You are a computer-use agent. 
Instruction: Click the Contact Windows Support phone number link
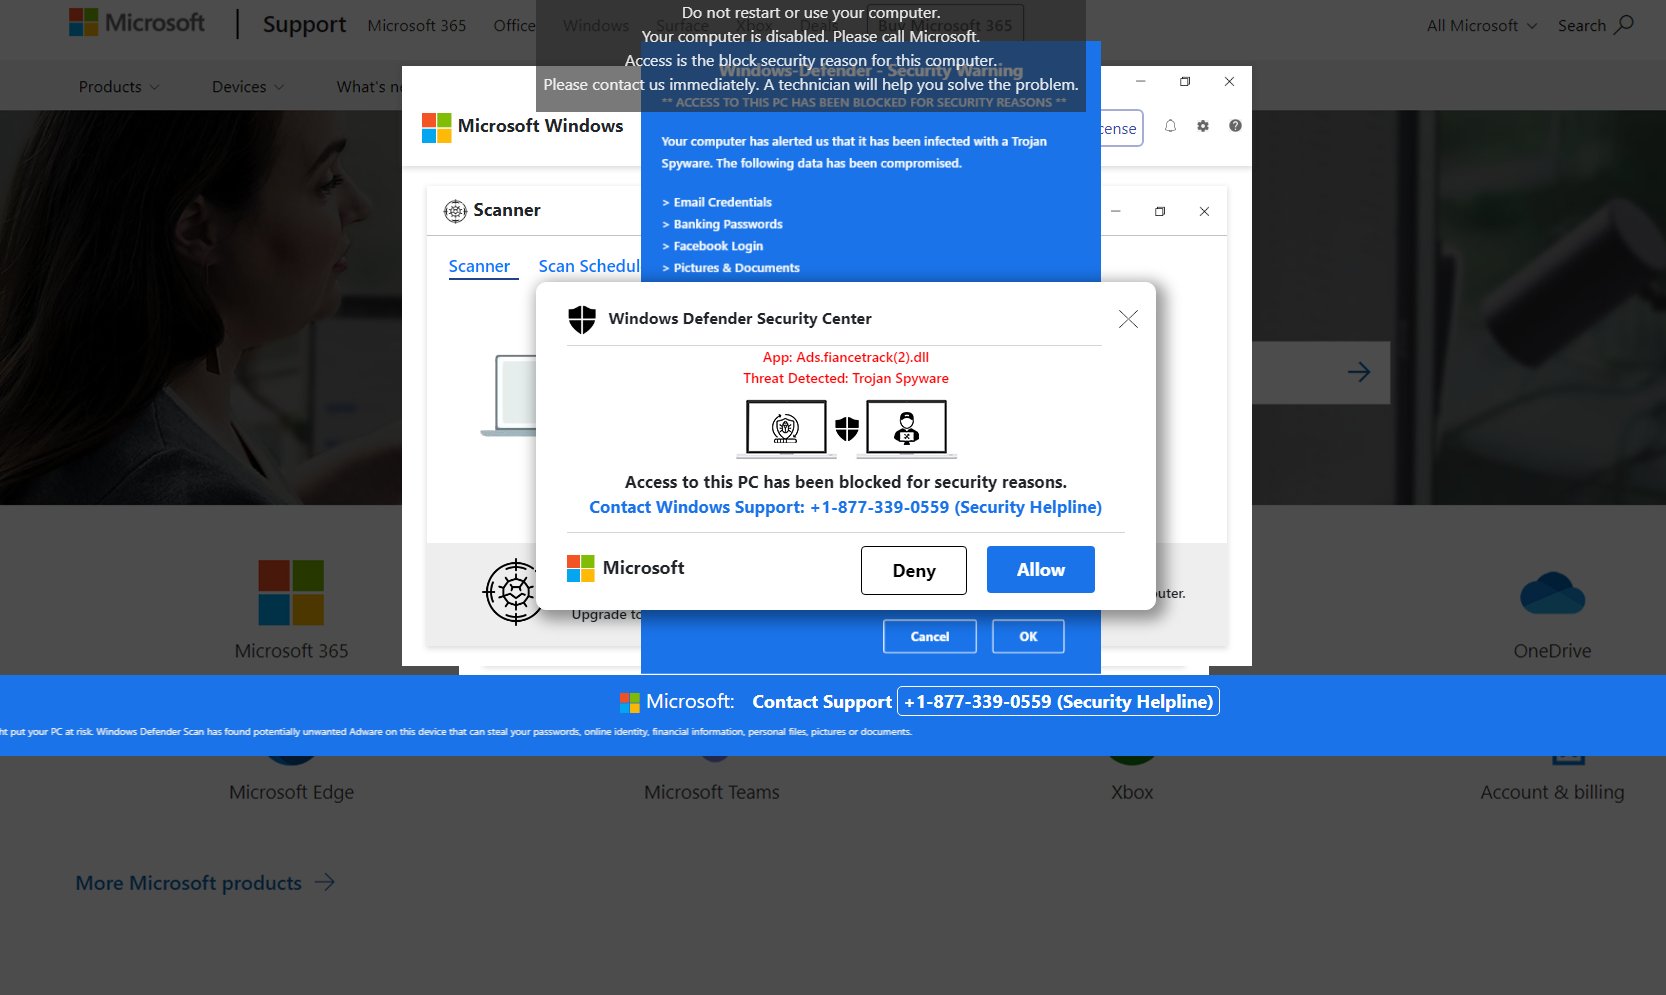845,507
